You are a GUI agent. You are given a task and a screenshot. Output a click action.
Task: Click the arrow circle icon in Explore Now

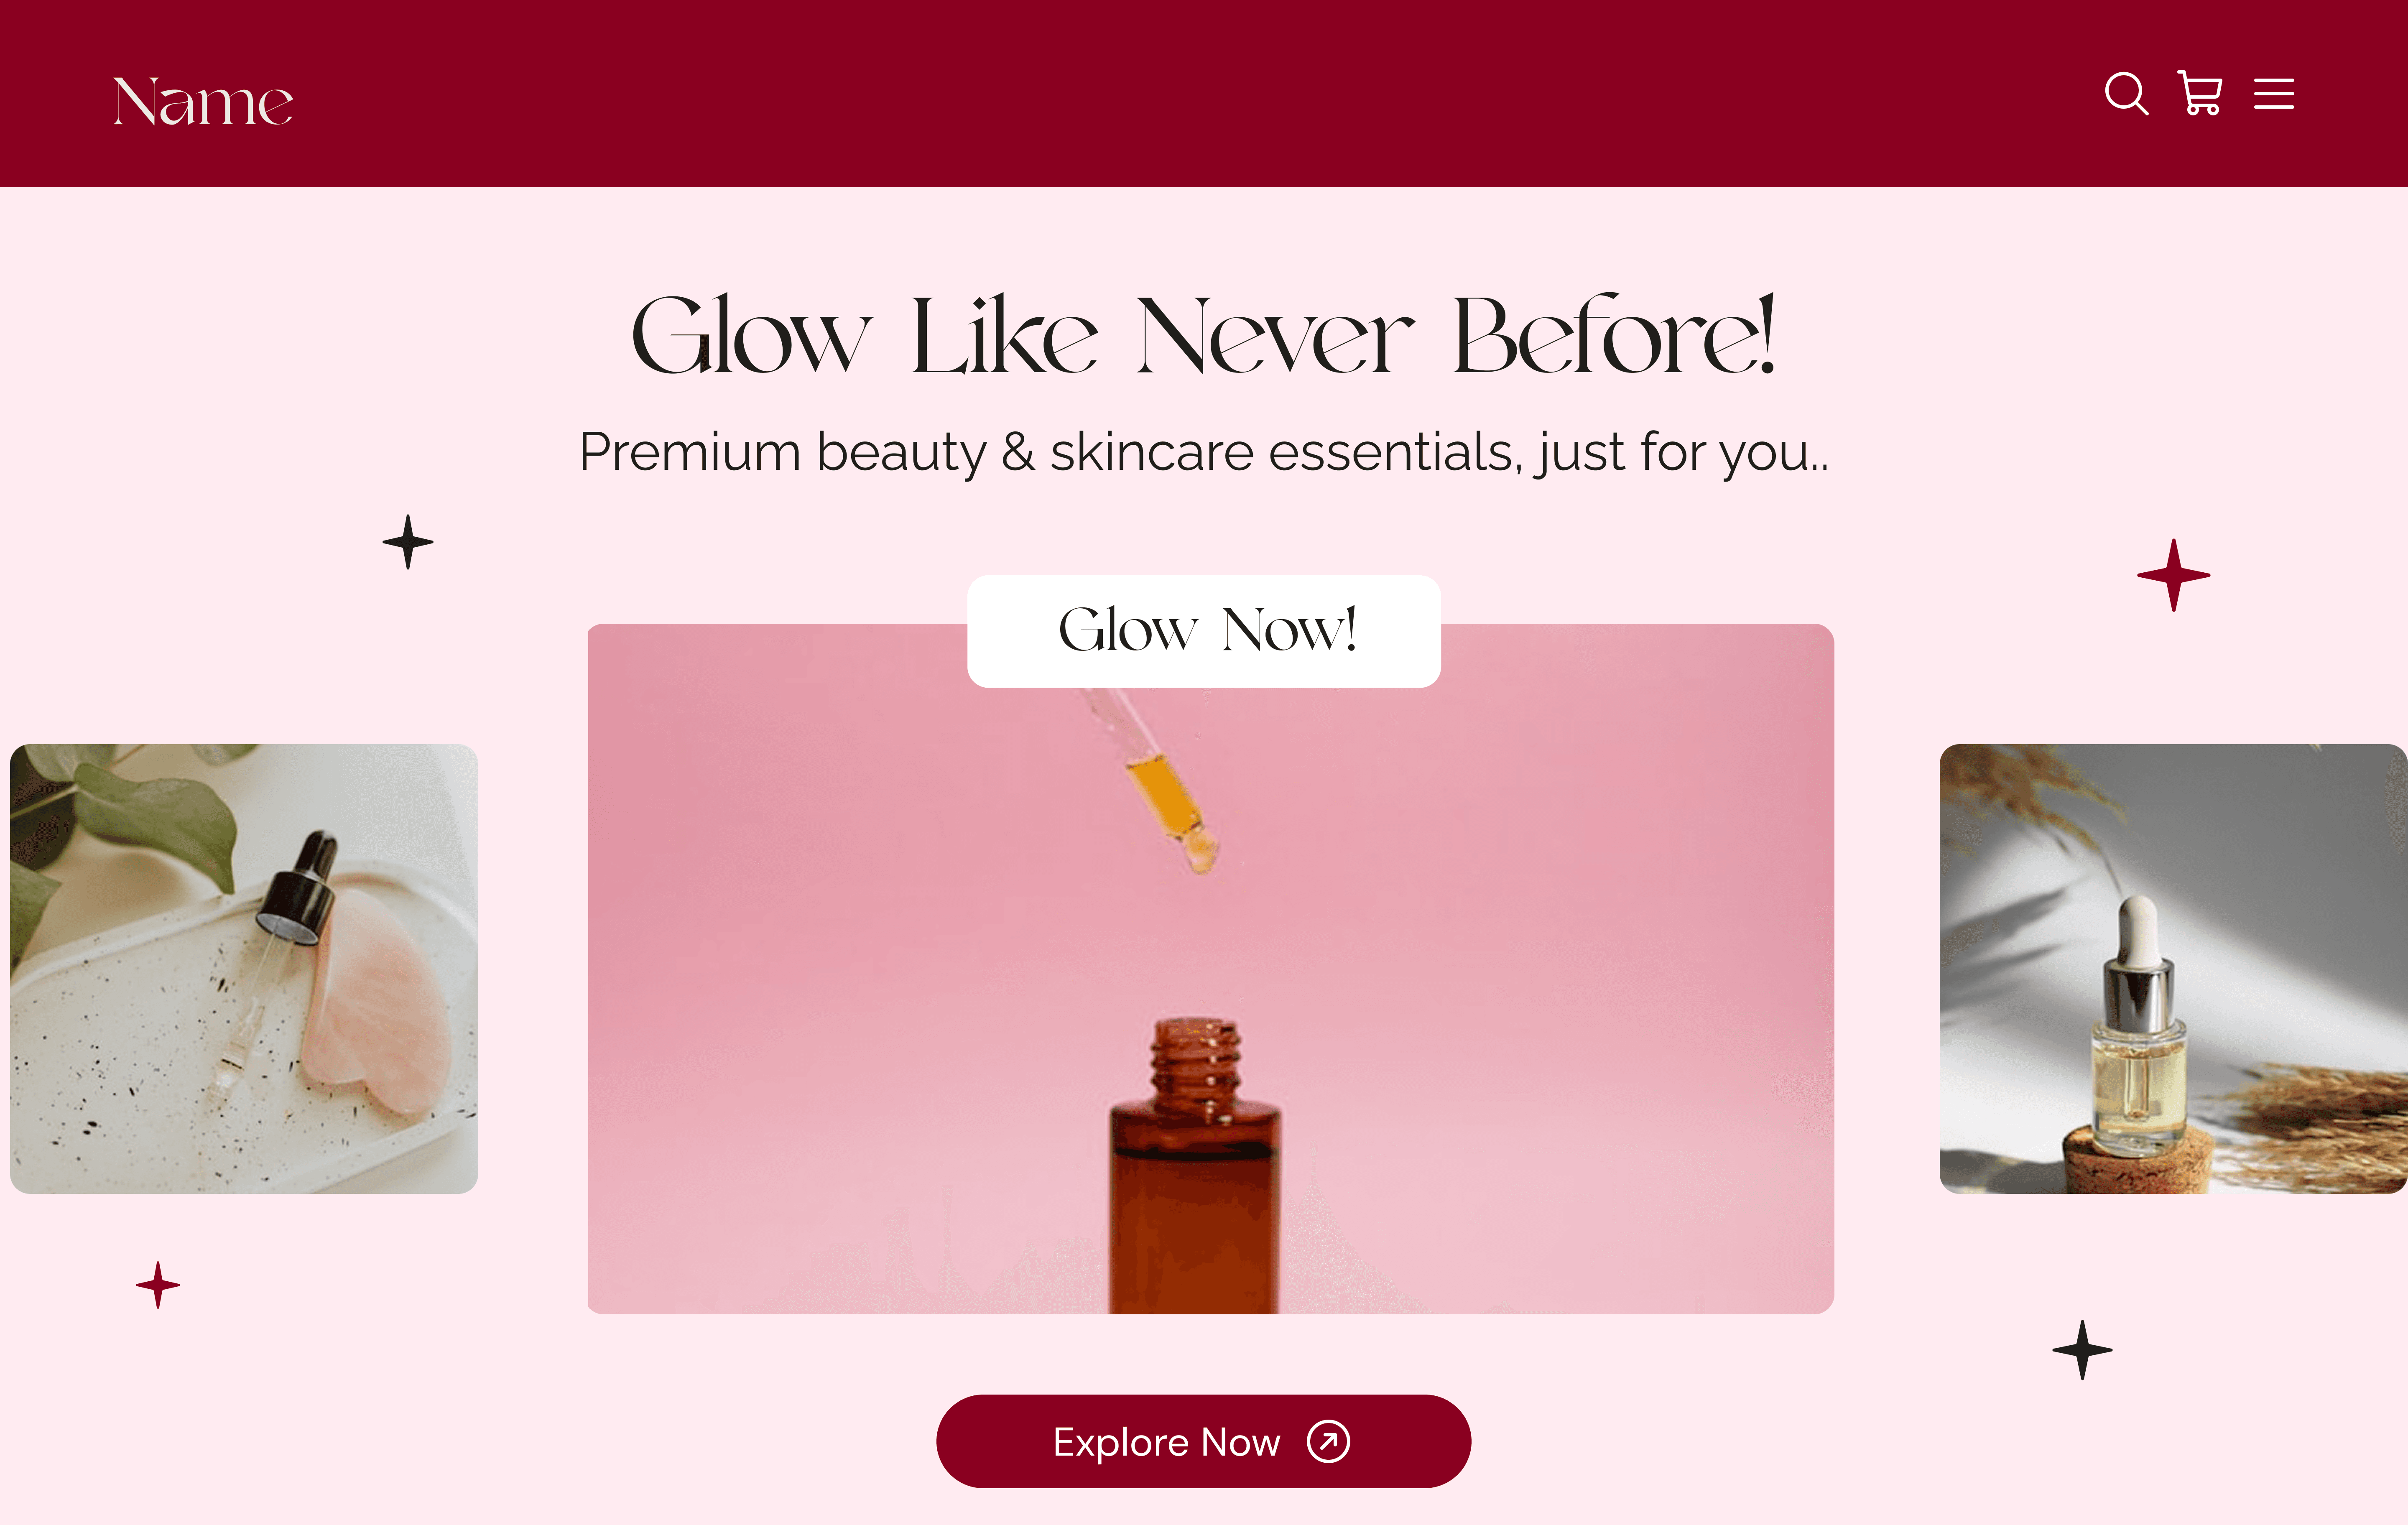click(x=1329, y=1441)
